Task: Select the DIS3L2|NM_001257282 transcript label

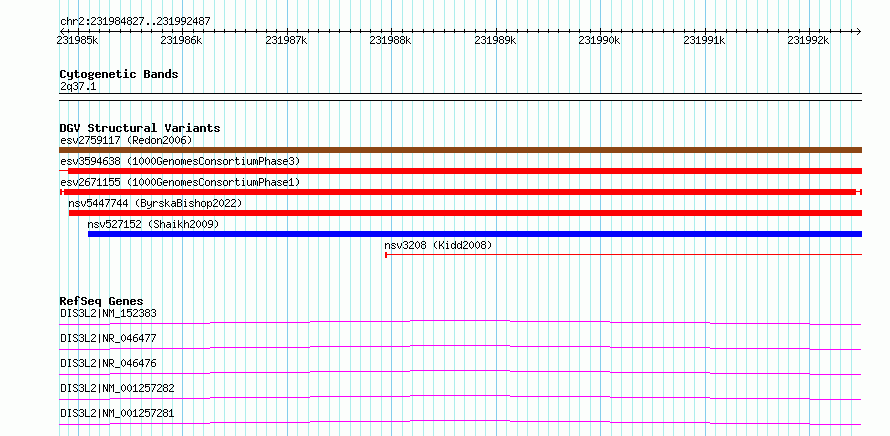Action: (117, 388)
